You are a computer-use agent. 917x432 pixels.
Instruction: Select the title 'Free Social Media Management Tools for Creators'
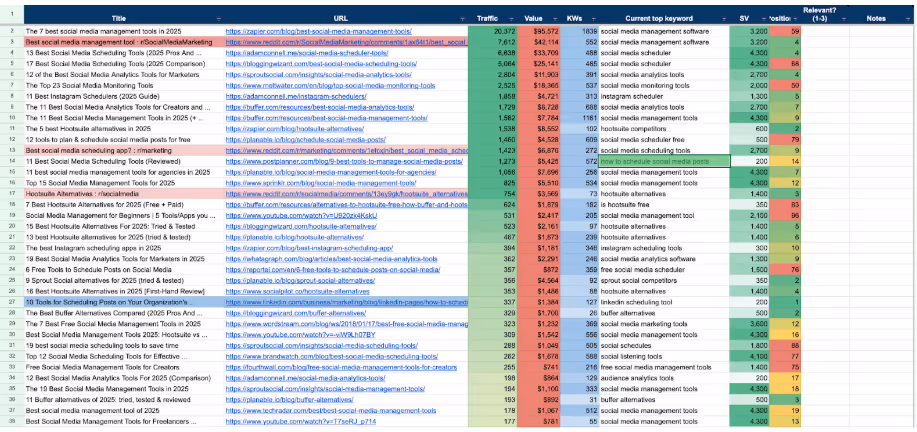pyautogui.click(x=123, y=367)
